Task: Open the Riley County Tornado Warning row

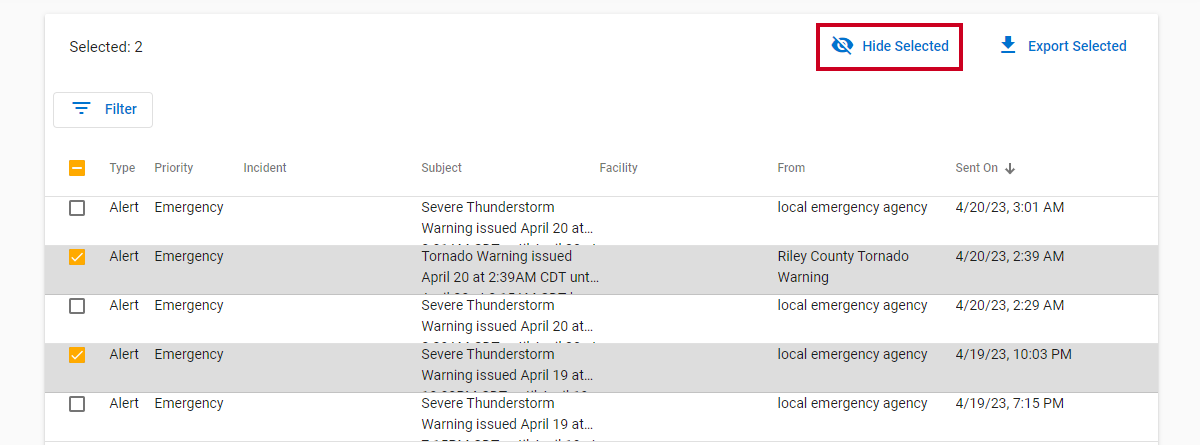Action: [x=602, y=270]
